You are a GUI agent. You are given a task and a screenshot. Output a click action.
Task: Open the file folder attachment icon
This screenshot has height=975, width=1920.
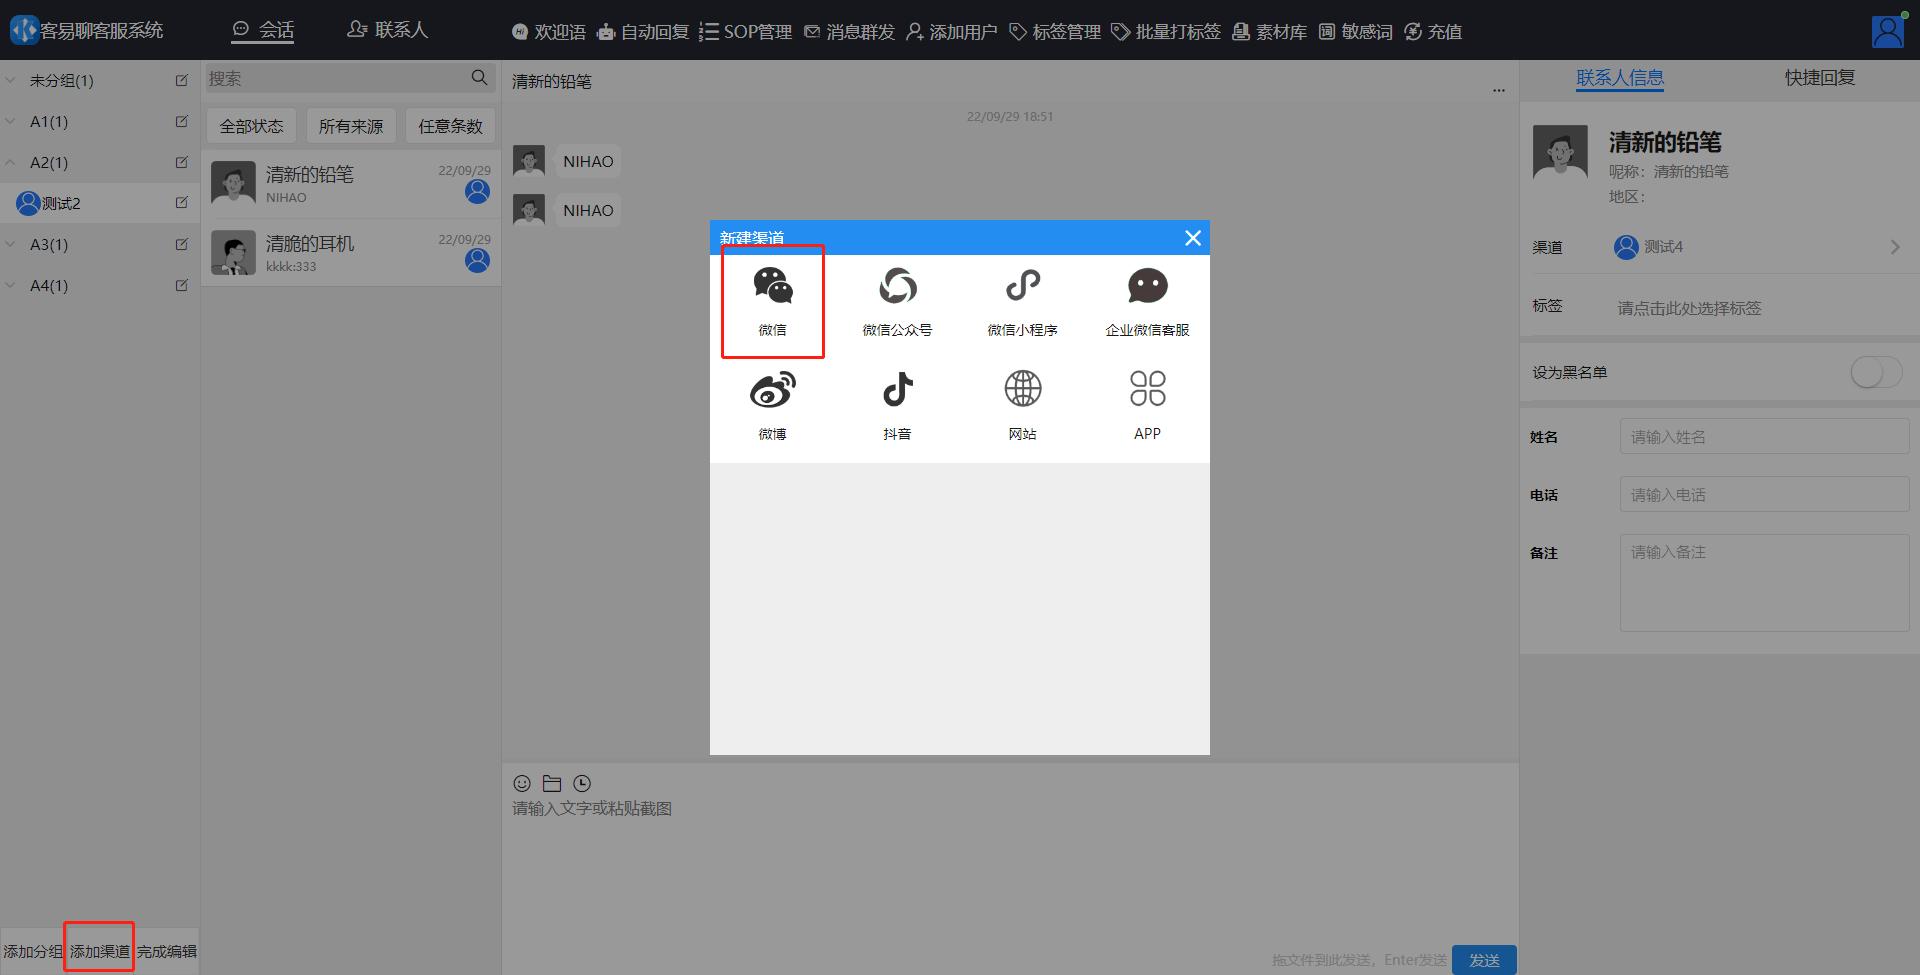click(552, 783)
